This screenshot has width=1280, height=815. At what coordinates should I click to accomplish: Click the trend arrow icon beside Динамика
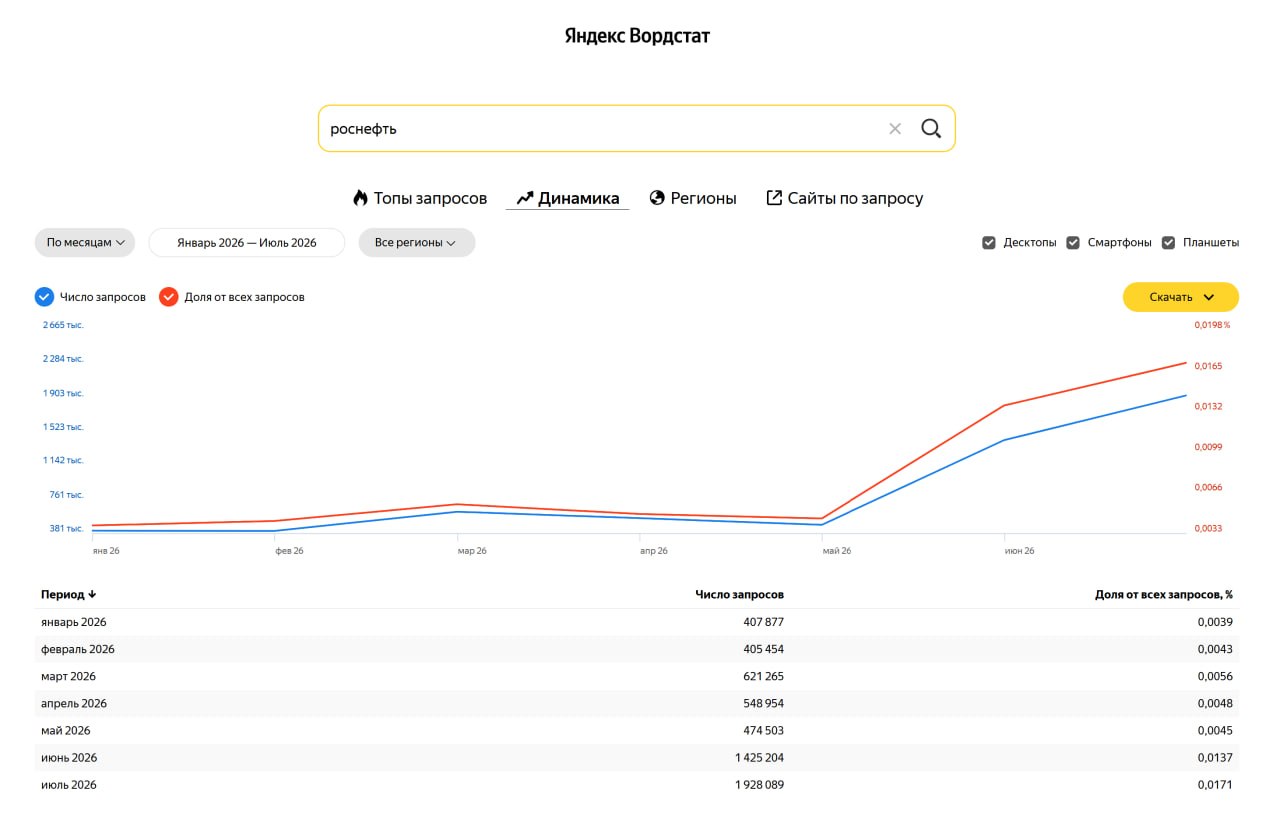coord(525,198)
